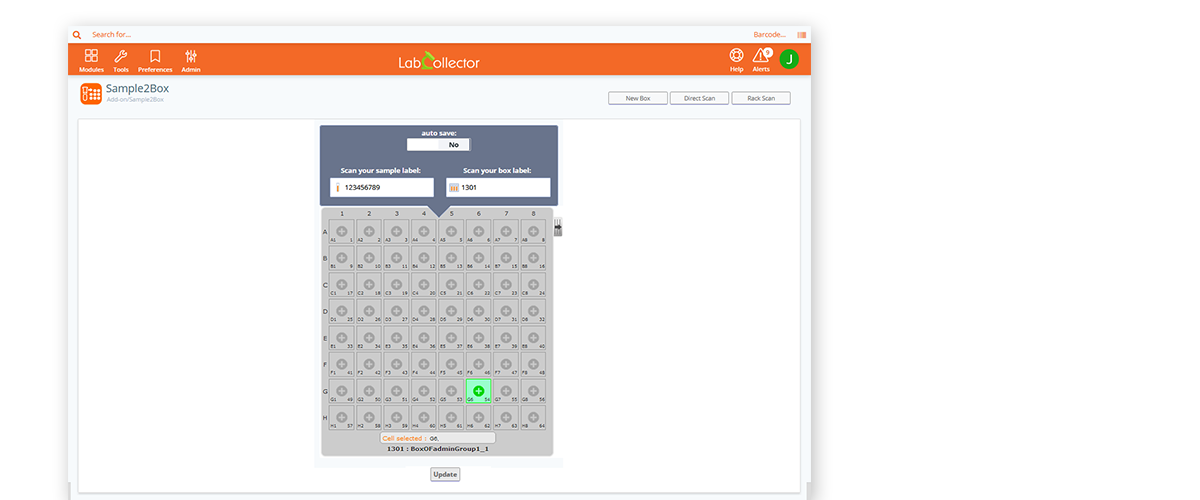
Task: Select cell G1 plus icon
Action: click(x=342, y=390)
